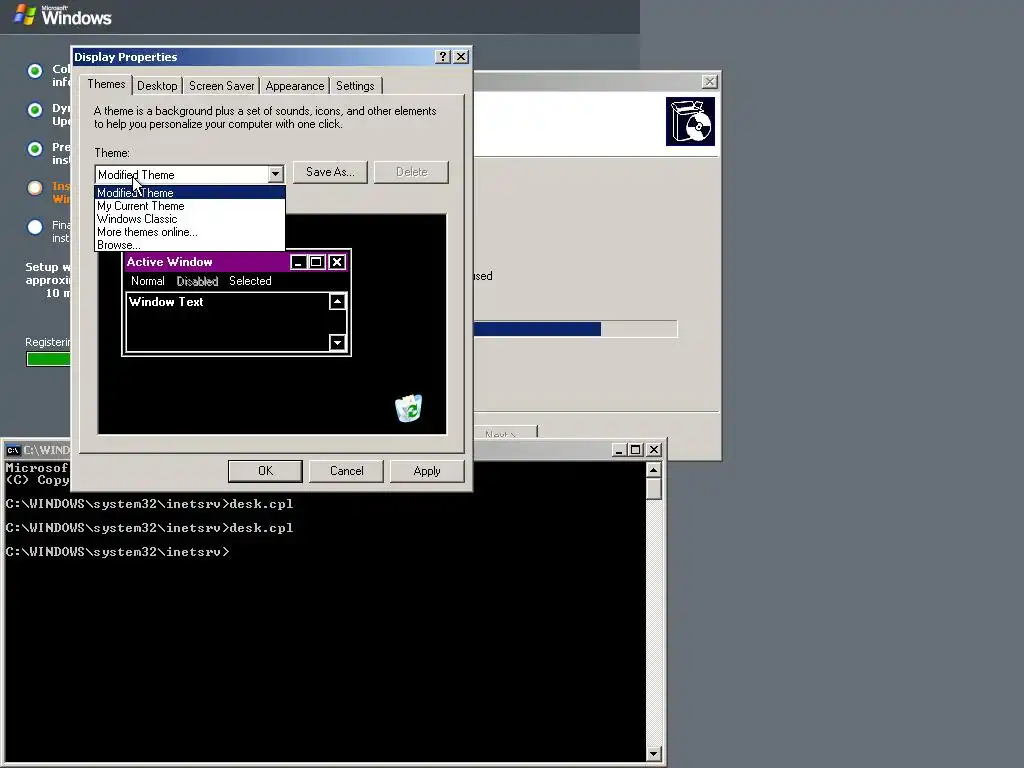Close the setup wizard window
The image size is (1024, 768).
click(709, 82)
